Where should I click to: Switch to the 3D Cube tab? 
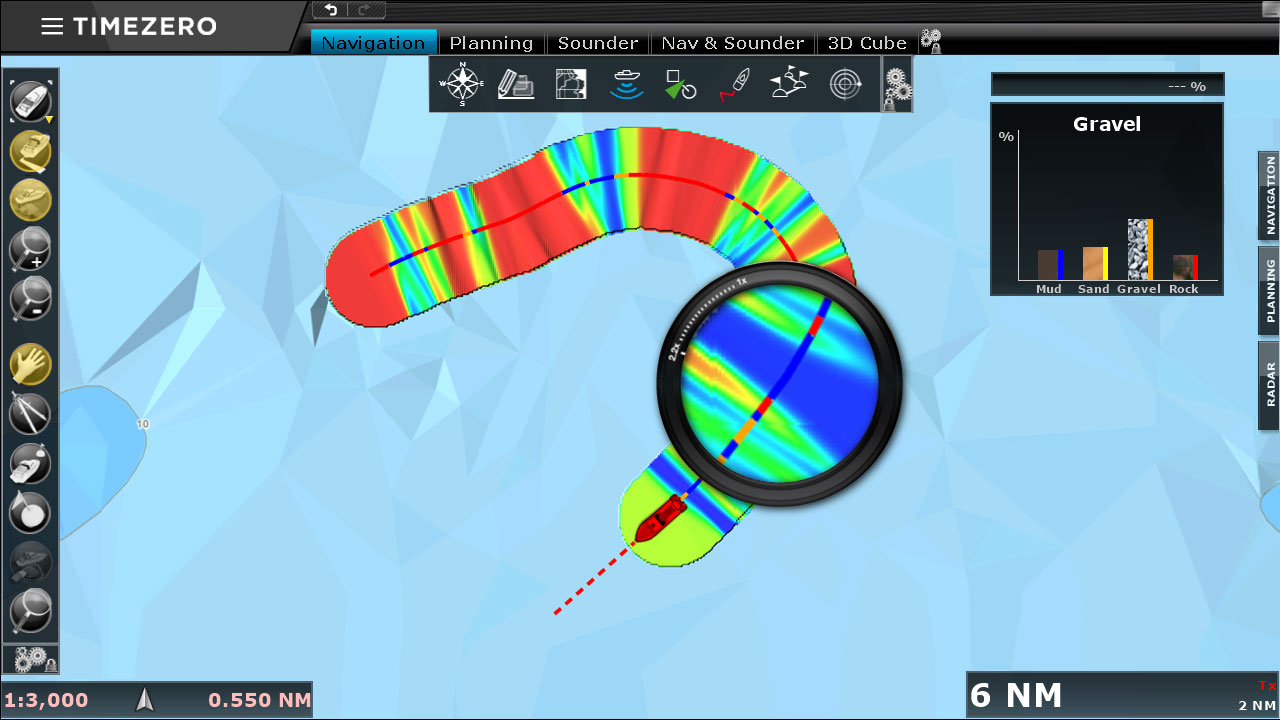point(867,43)
